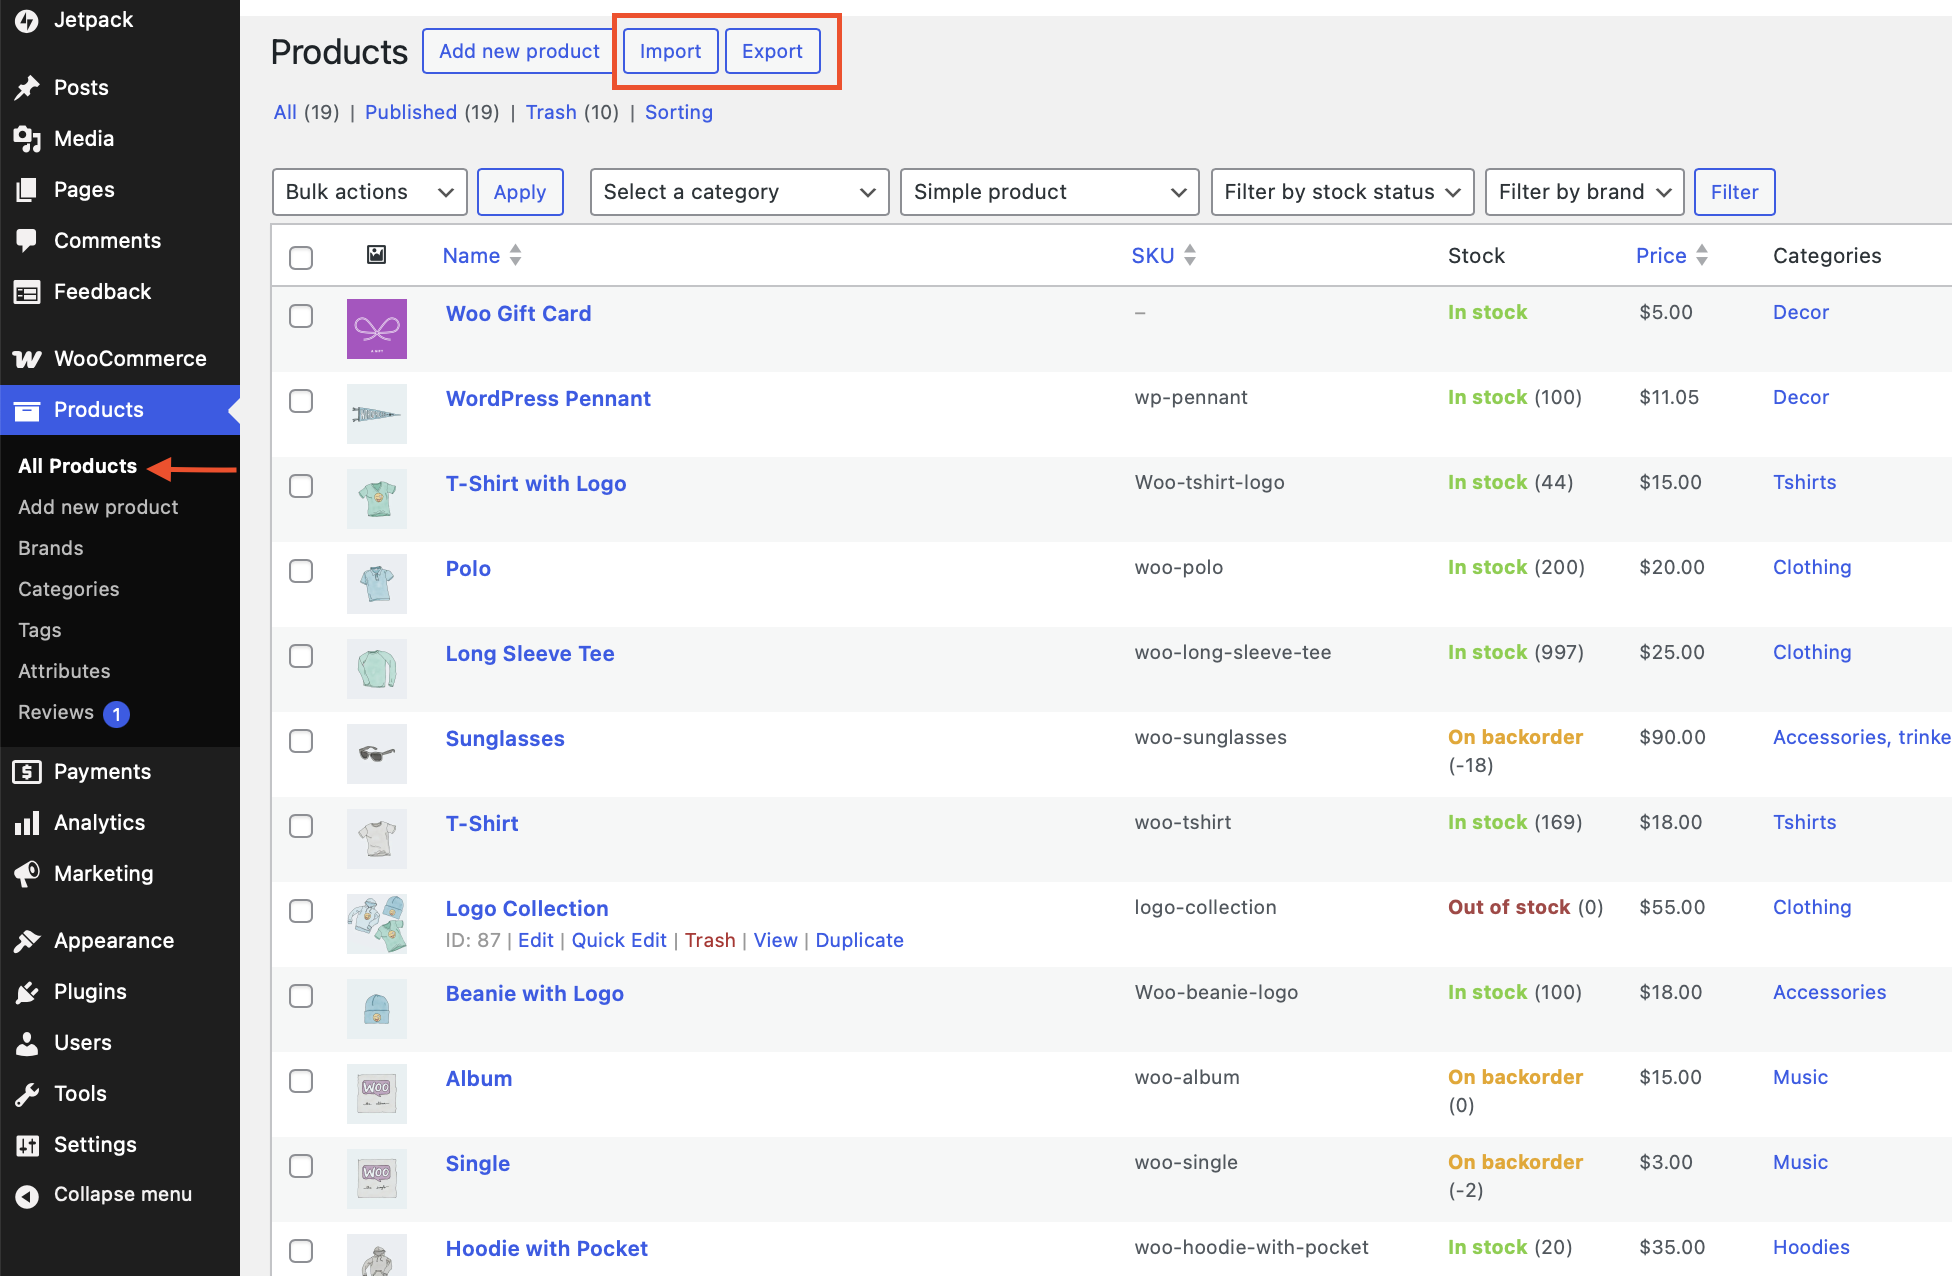Check the select-all products checkbox
Viewport: 1952px width, 1276px height.
pos(301,257)
